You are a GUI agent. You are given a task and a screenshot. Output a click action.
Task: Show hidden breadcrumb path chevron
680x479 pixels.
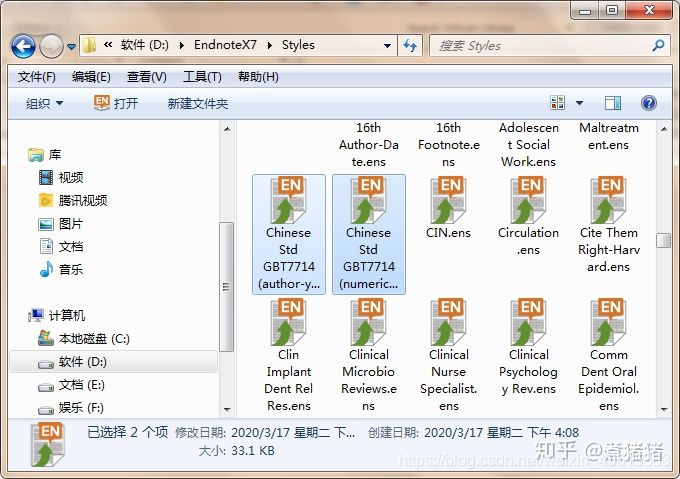(x=108, y=44)
